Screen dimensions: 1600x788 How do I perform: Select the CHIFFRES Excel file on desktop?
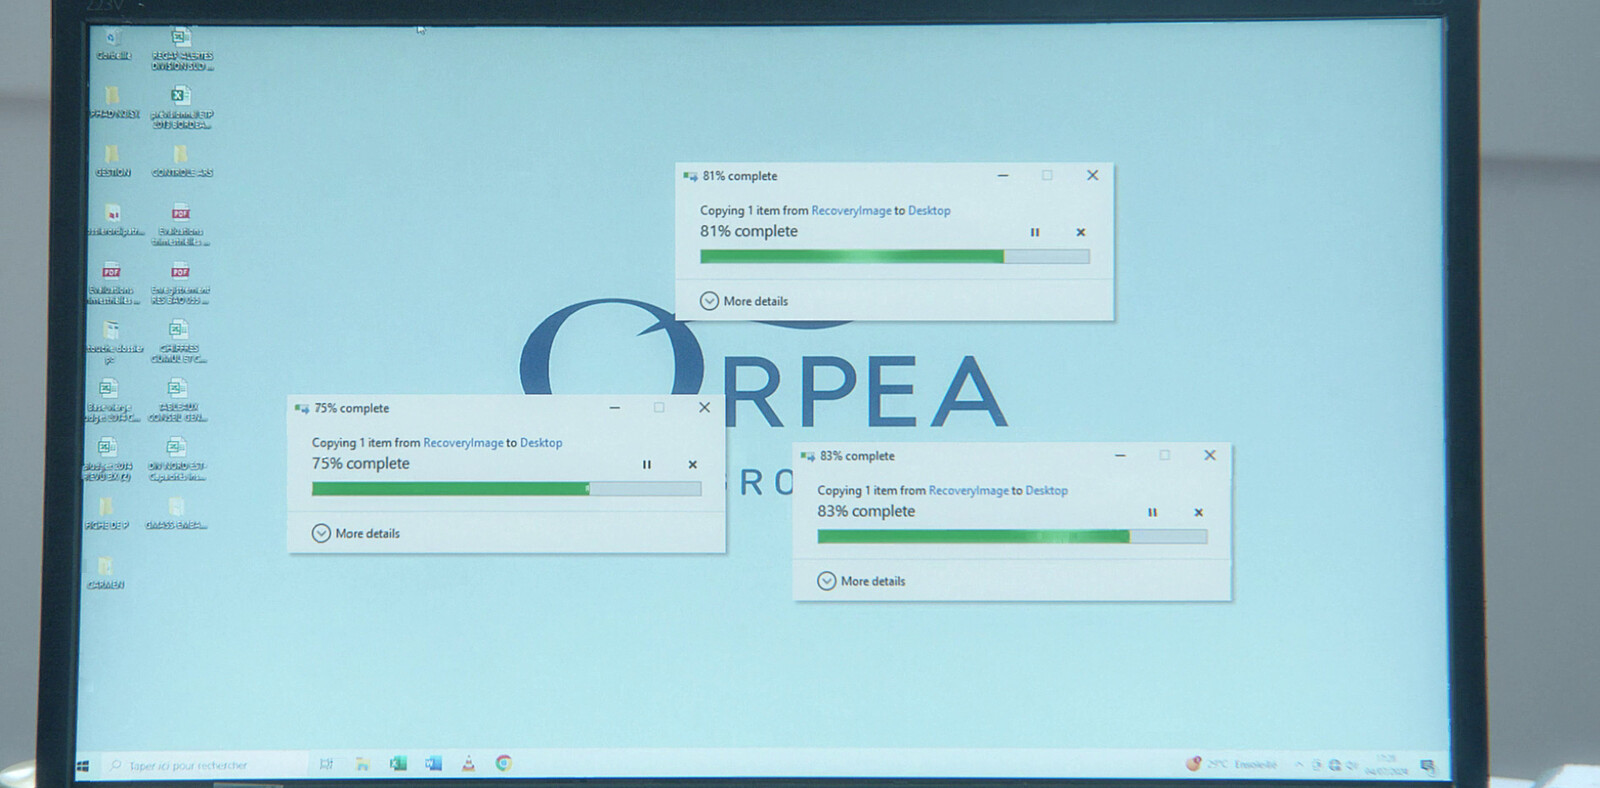pos(178,341)
